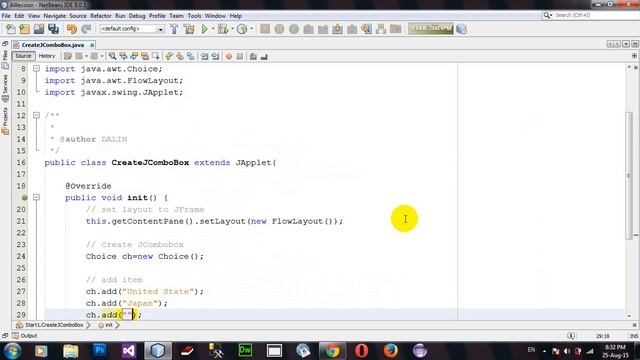
Task: Click the Profile Project clock icon
Action: 242,29
